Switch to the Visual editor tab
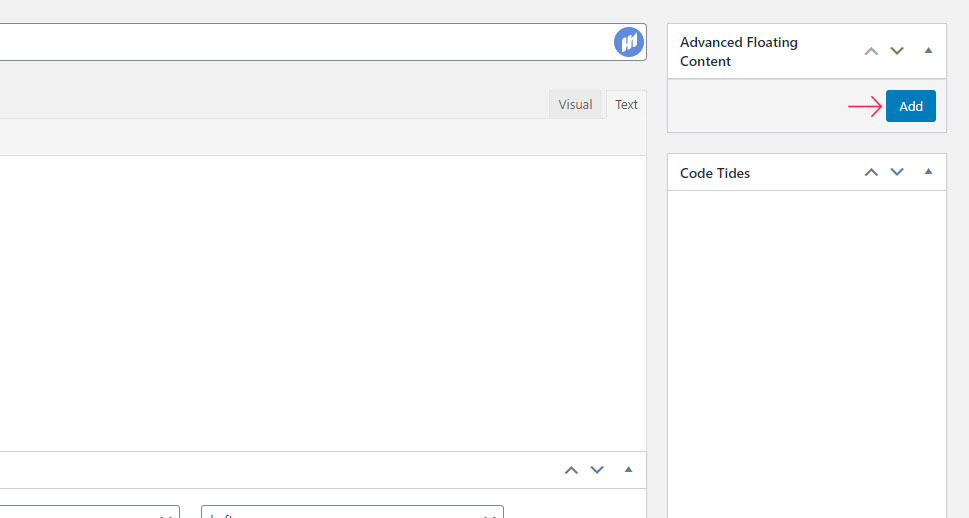Image resolution: width=969 pixels, height=518 pixels. click(575, 104)
